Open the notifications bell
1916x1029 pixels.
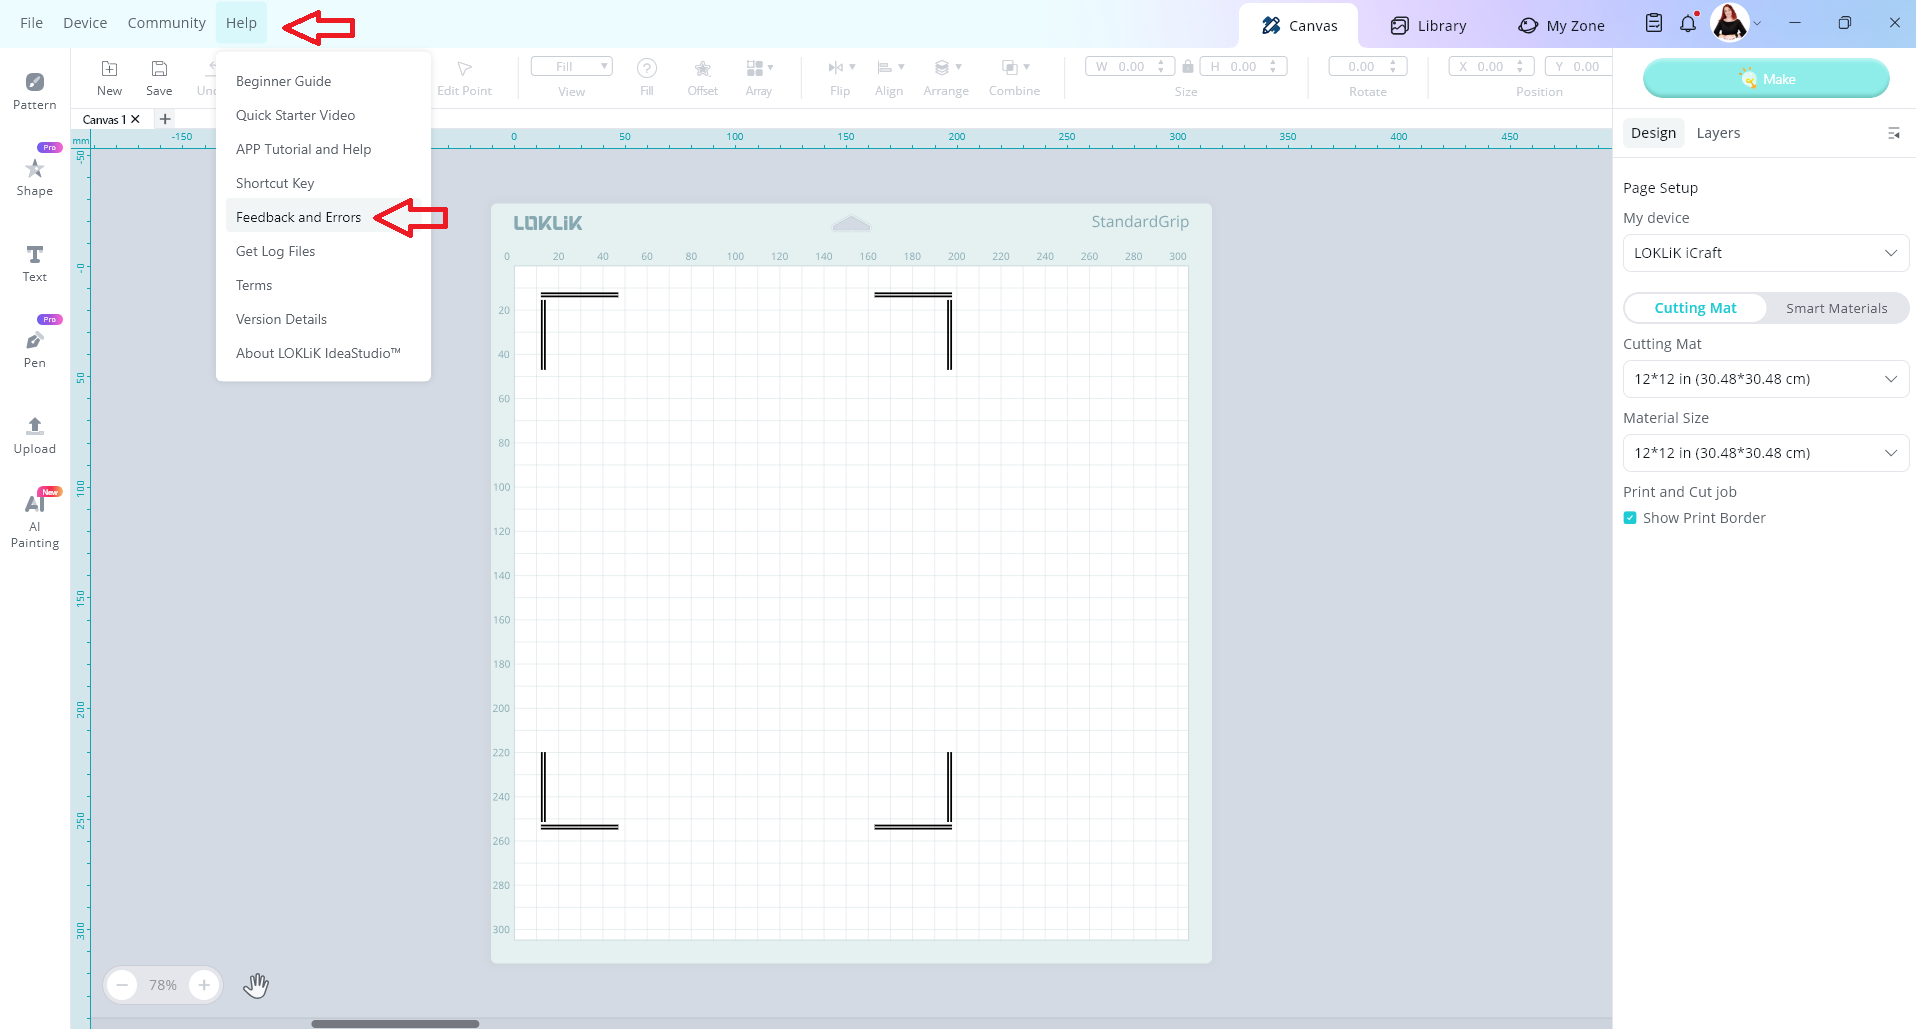tap(1688, 24)
